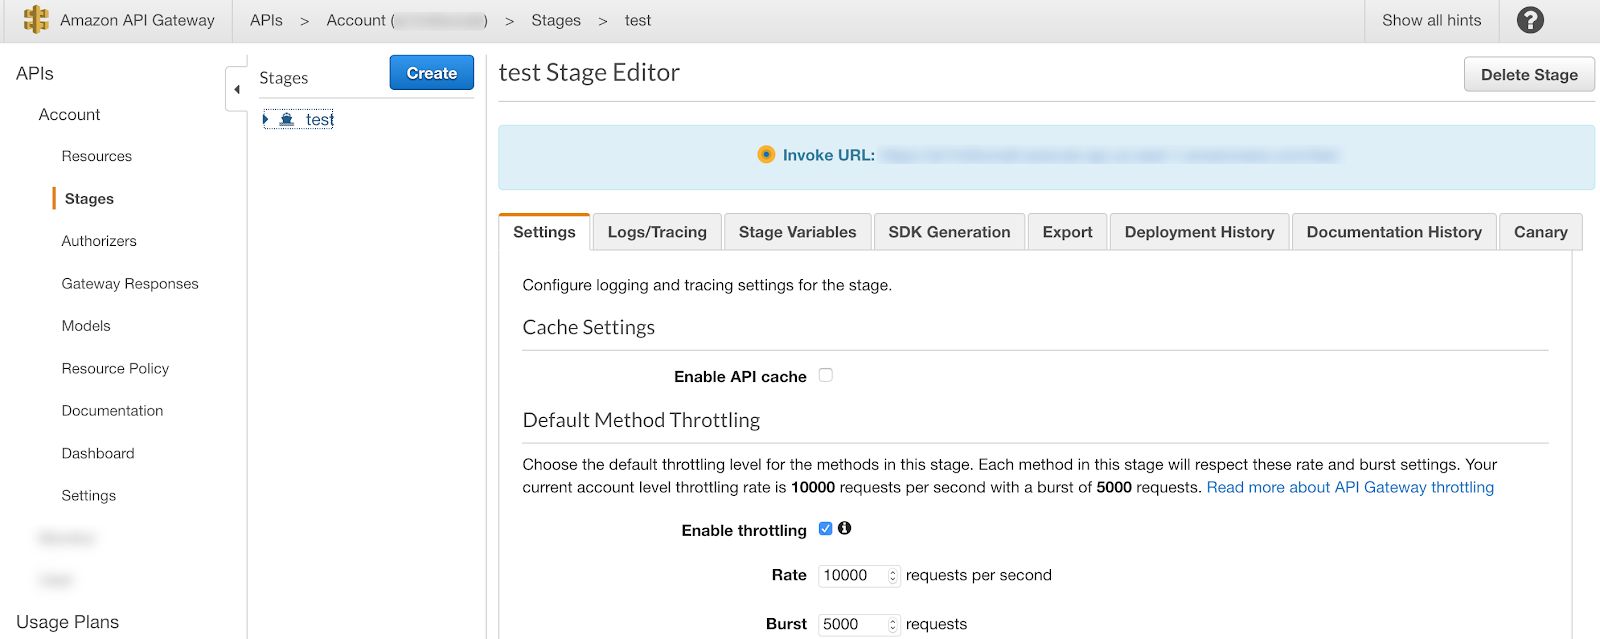Click the Delete Stage button
The image size is (1600, 639).
(x=1529, y=75)
